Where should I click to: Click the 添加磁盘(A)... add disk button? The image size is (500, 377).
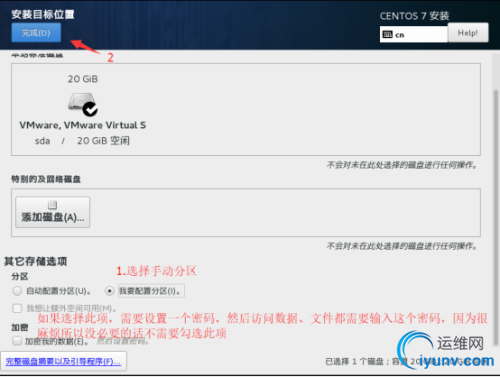[x=53, y=212]
